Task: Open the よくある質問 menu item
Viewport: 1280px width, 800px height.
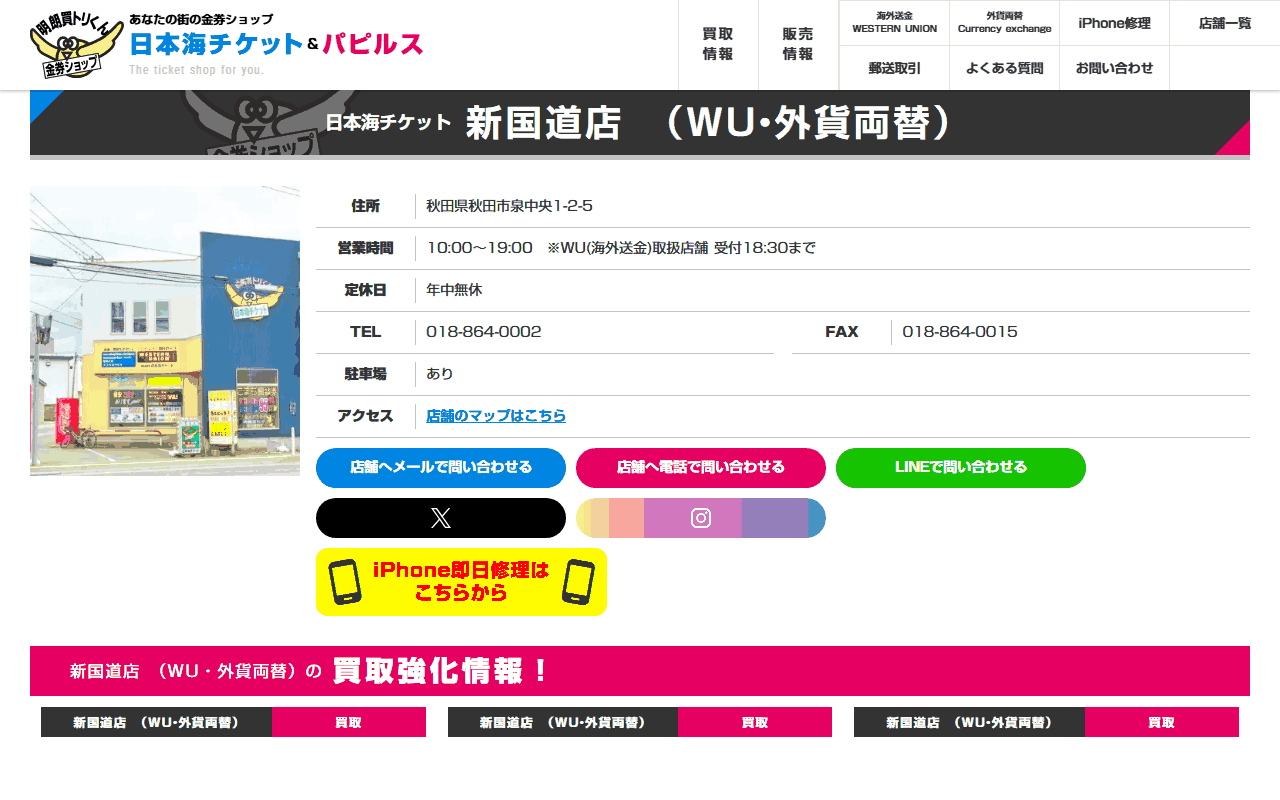Action: point(1005,68)
